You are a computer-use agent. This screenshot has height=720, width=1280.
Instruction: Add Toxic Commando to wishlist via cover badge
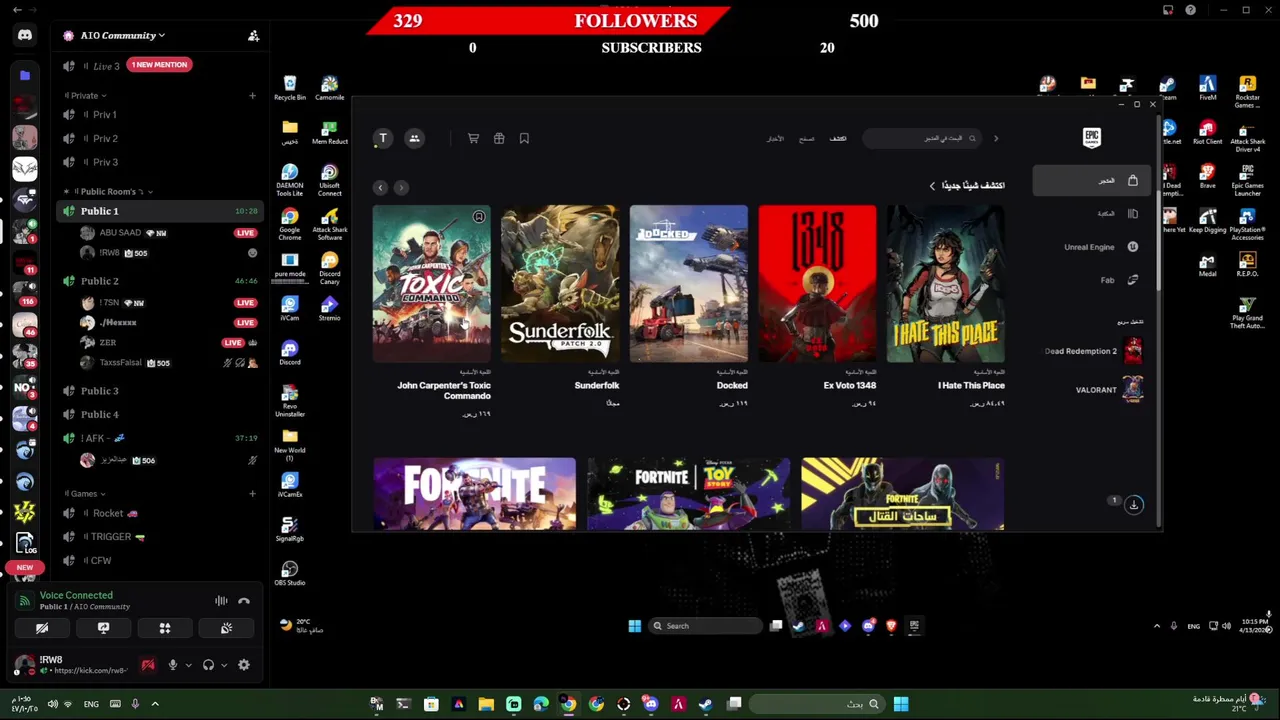479,217
